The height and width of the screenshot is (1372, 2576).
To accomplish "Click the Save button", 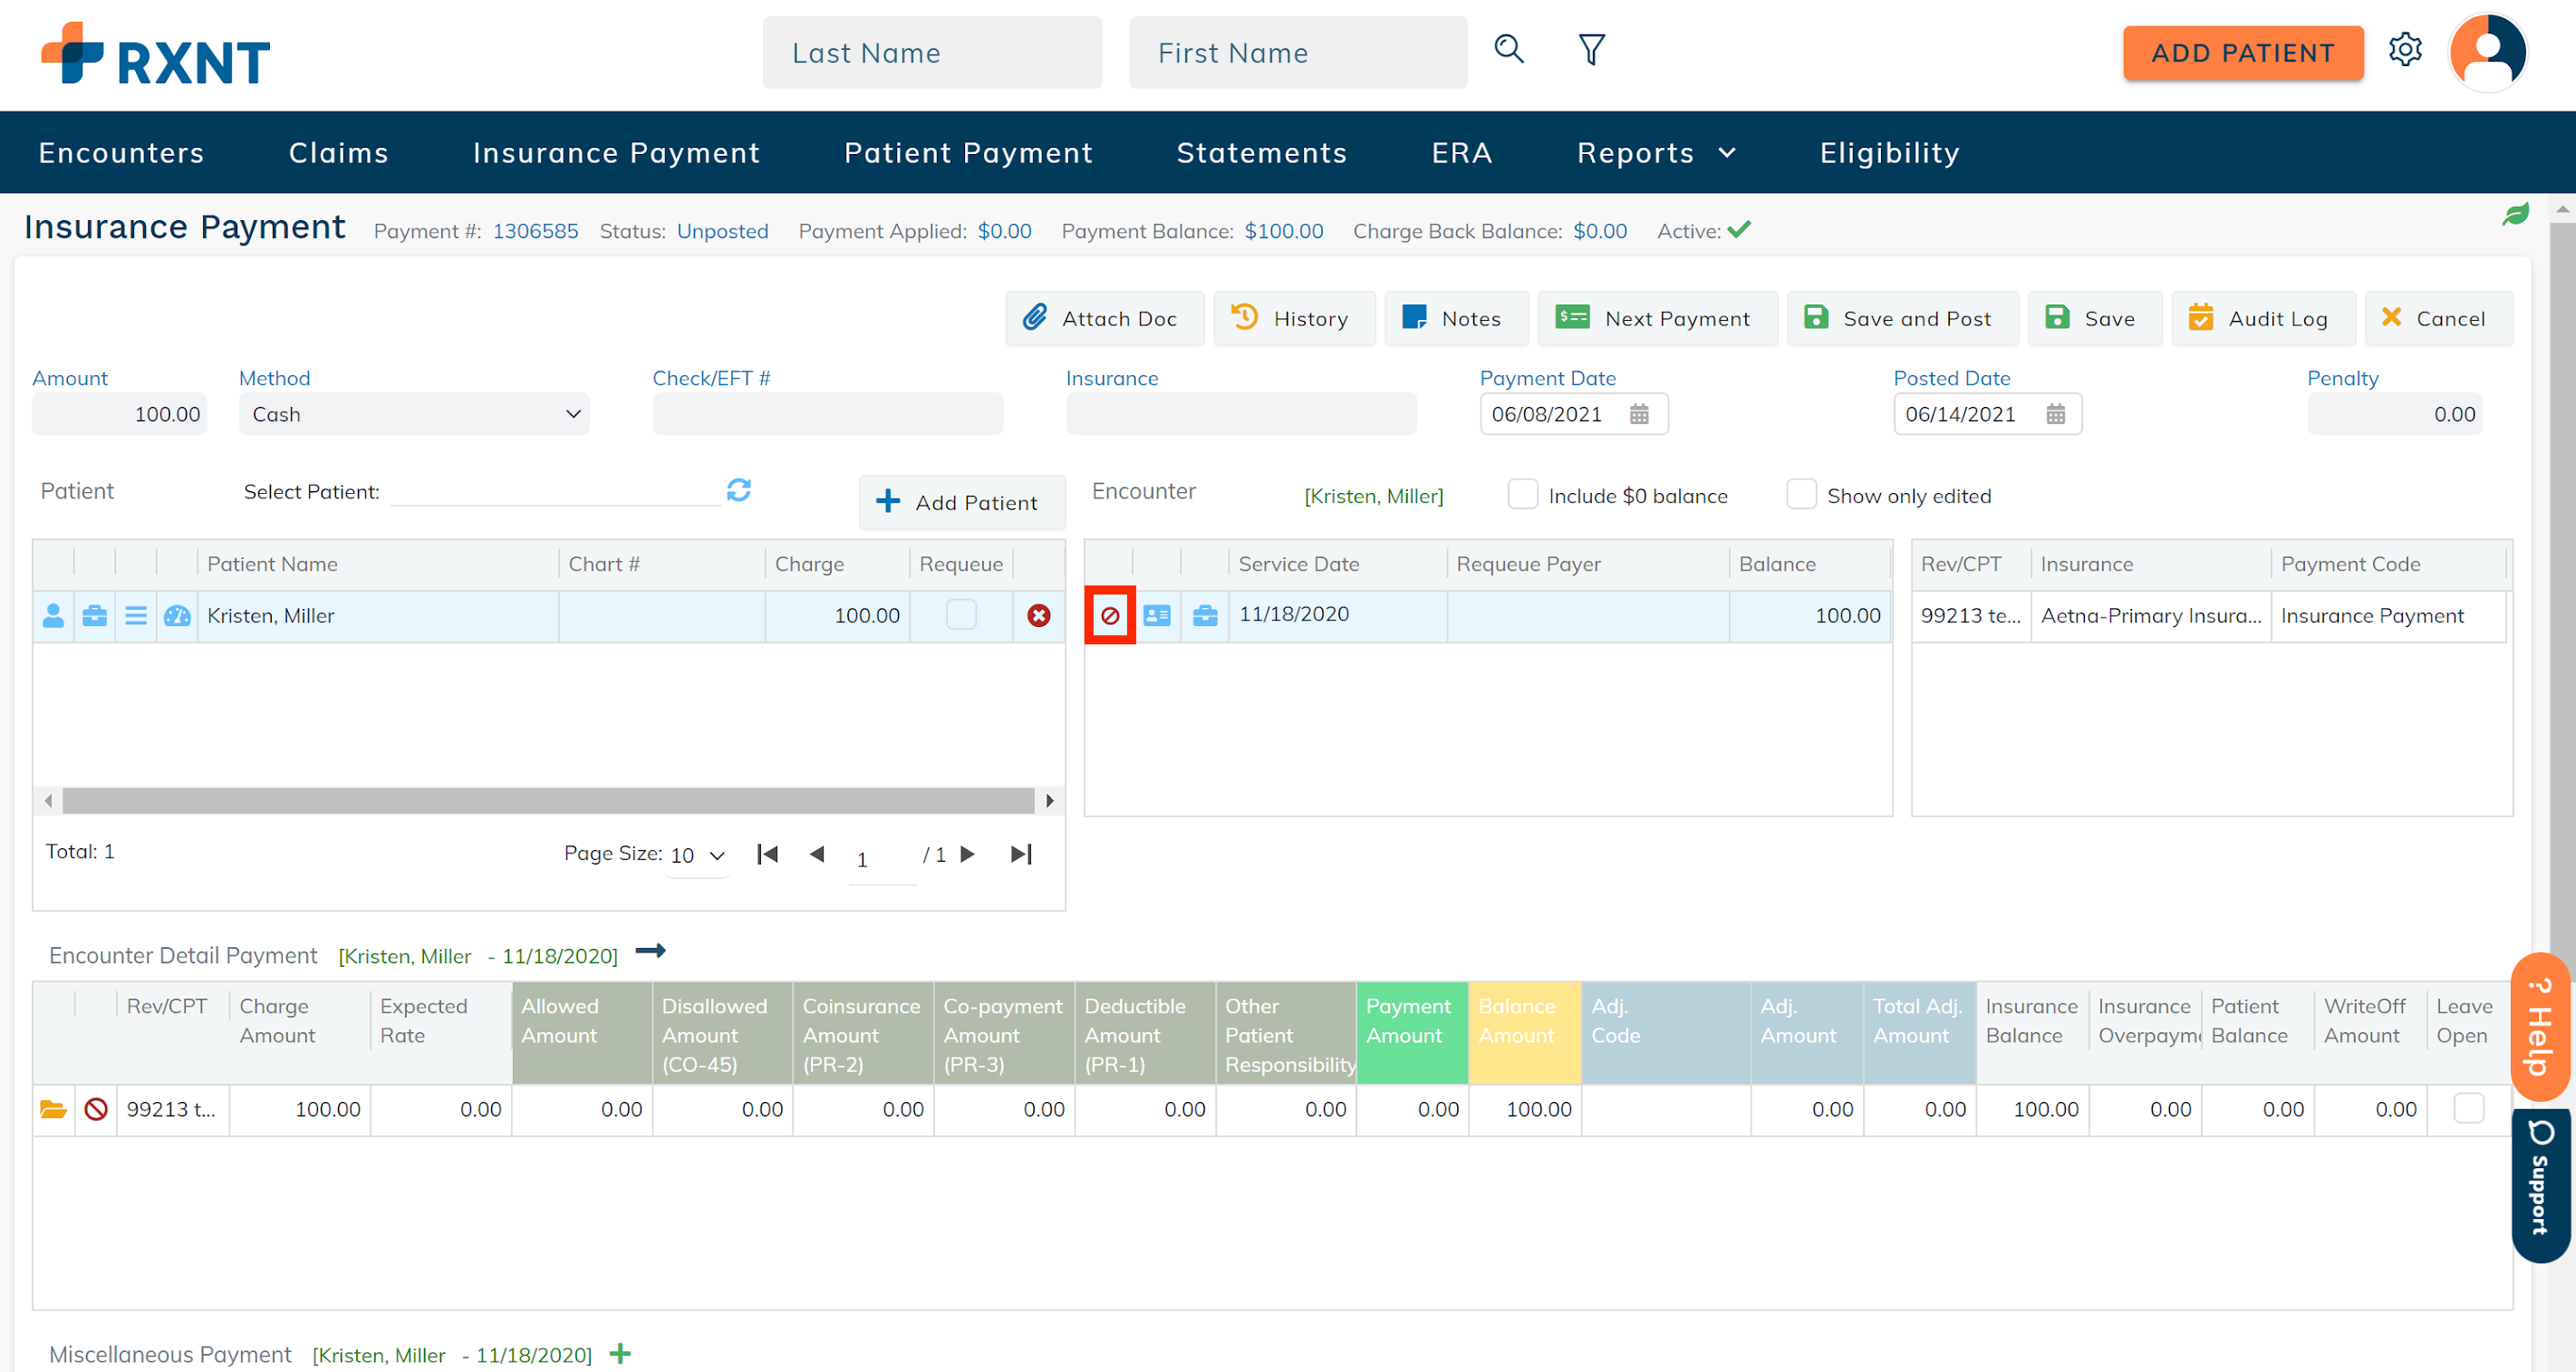I will tap(2094, 318).
